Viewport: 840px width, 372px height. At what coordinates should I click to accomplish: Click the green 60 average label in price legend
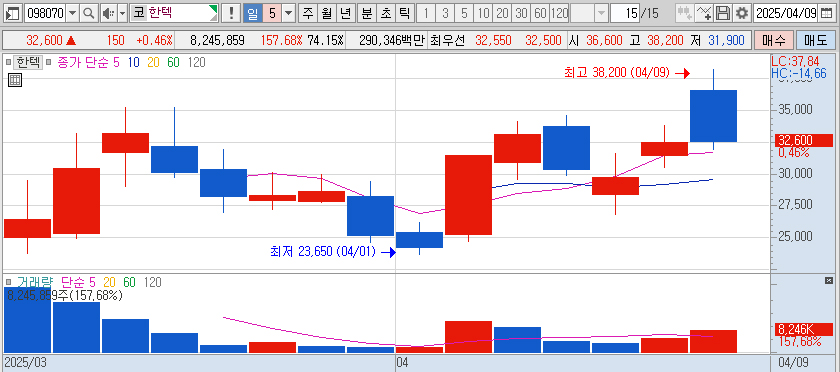[x=174, y=62]
